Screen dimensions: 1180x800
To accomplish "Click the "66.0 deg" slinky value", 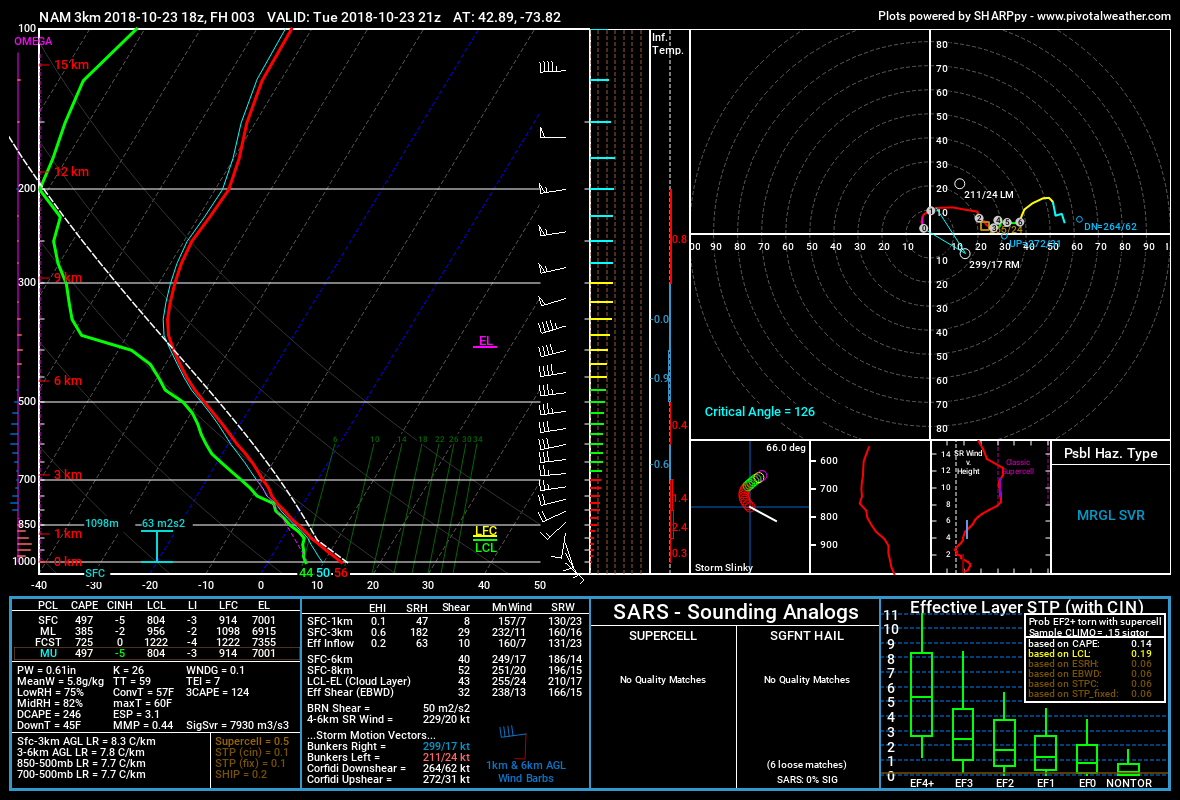I will 786,448.
